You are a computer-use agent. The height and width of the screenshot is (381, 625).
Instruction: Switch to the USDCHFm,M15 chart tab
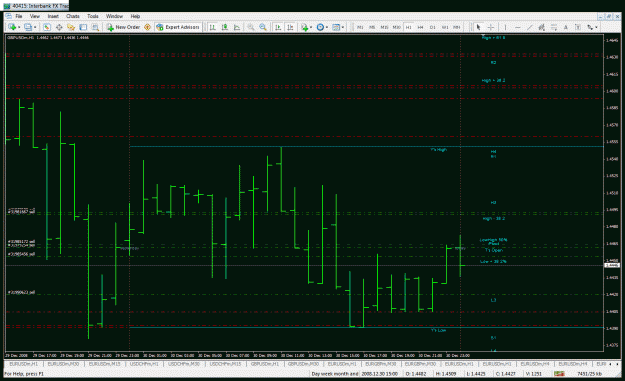tap(225, 364)
